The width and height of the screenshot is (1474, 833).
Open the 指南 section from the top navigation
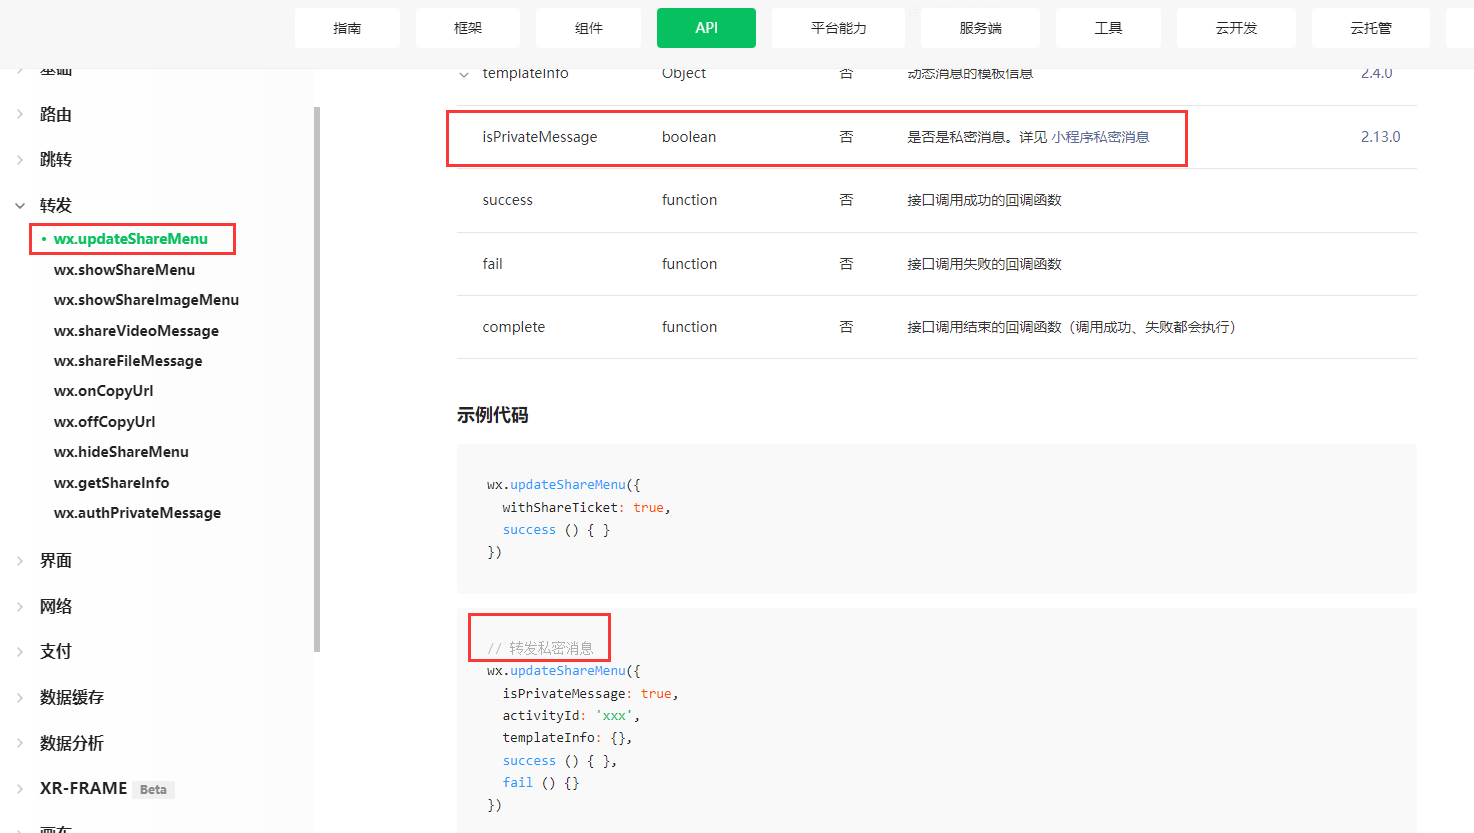point(347,27)
